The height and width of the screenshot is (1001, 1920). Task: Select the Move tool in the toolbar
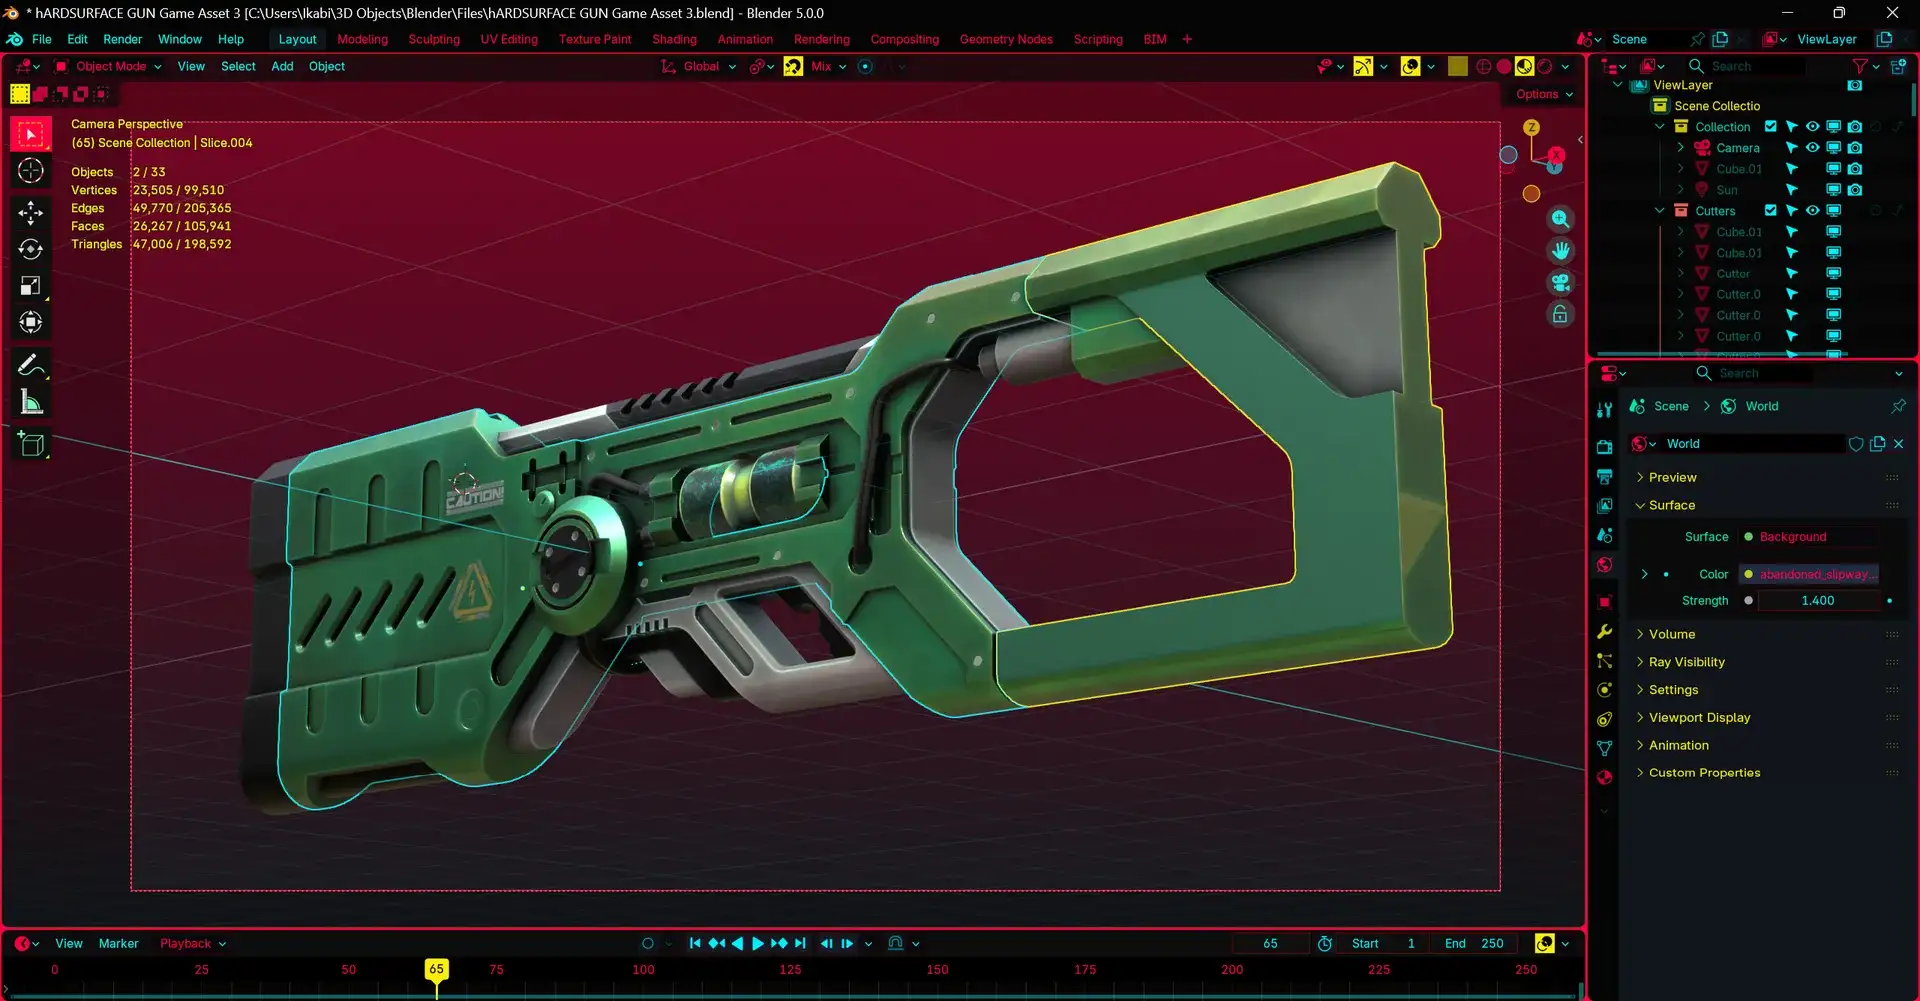pyautogui.click(x=31, y=213)
